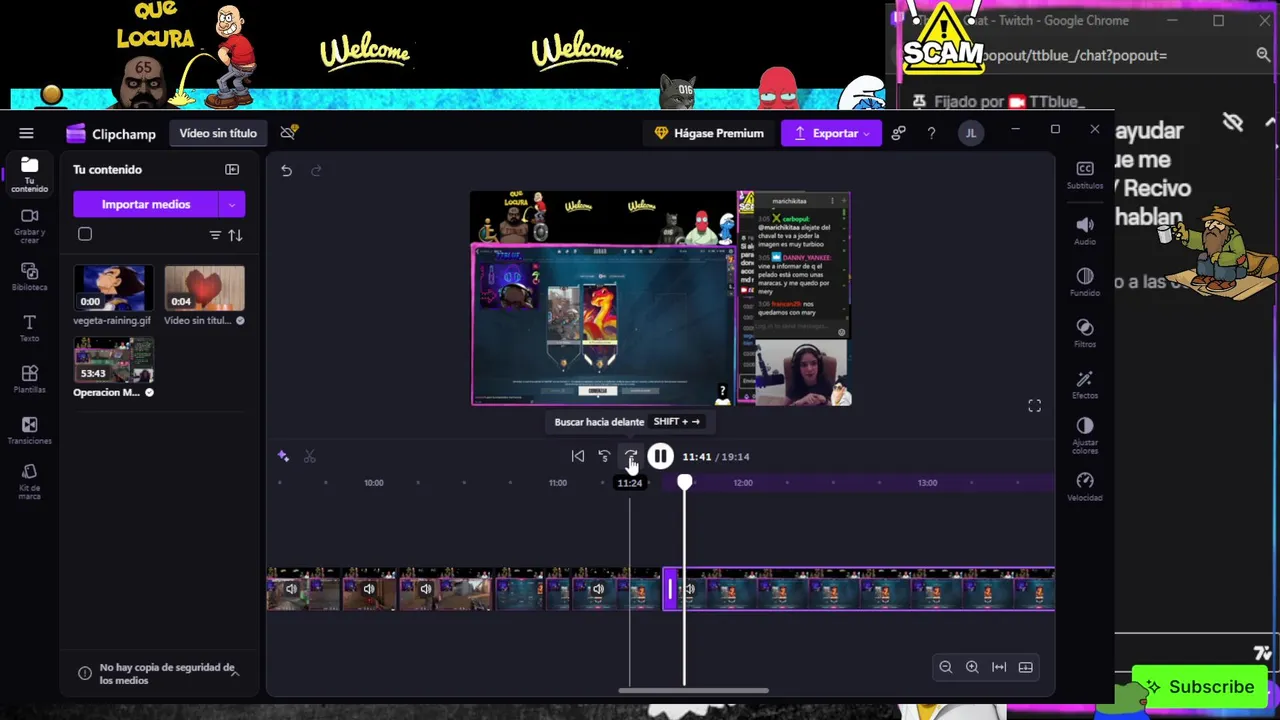
Task: Open the media filter options
Action: click(x=215, y=235)
